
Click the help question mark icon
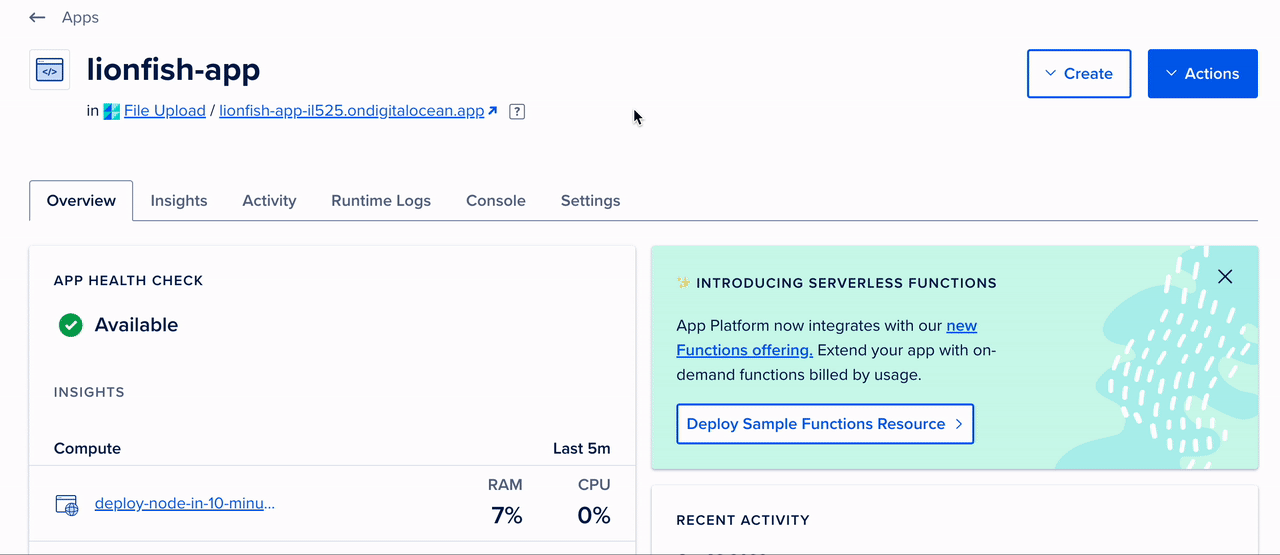(x=517, y=111)
